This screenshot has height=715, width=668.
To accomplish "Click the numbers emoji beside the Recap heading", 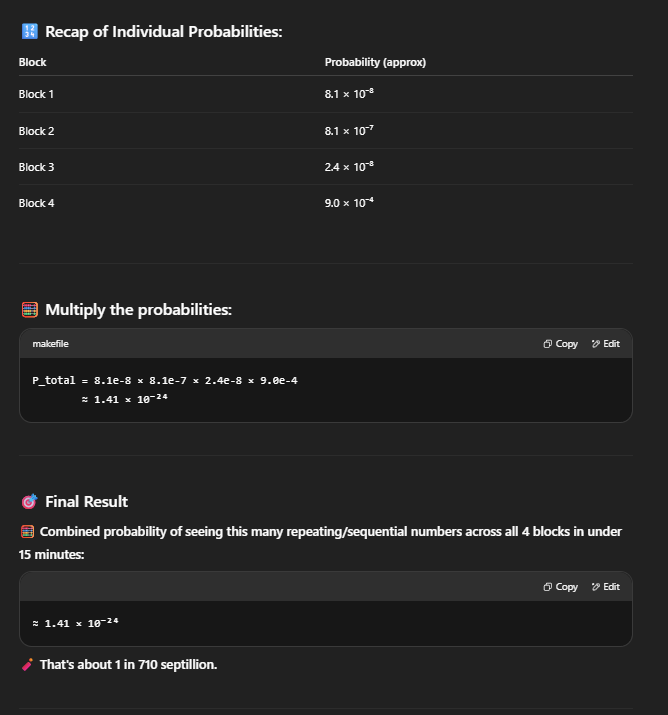I will (29, 32).
